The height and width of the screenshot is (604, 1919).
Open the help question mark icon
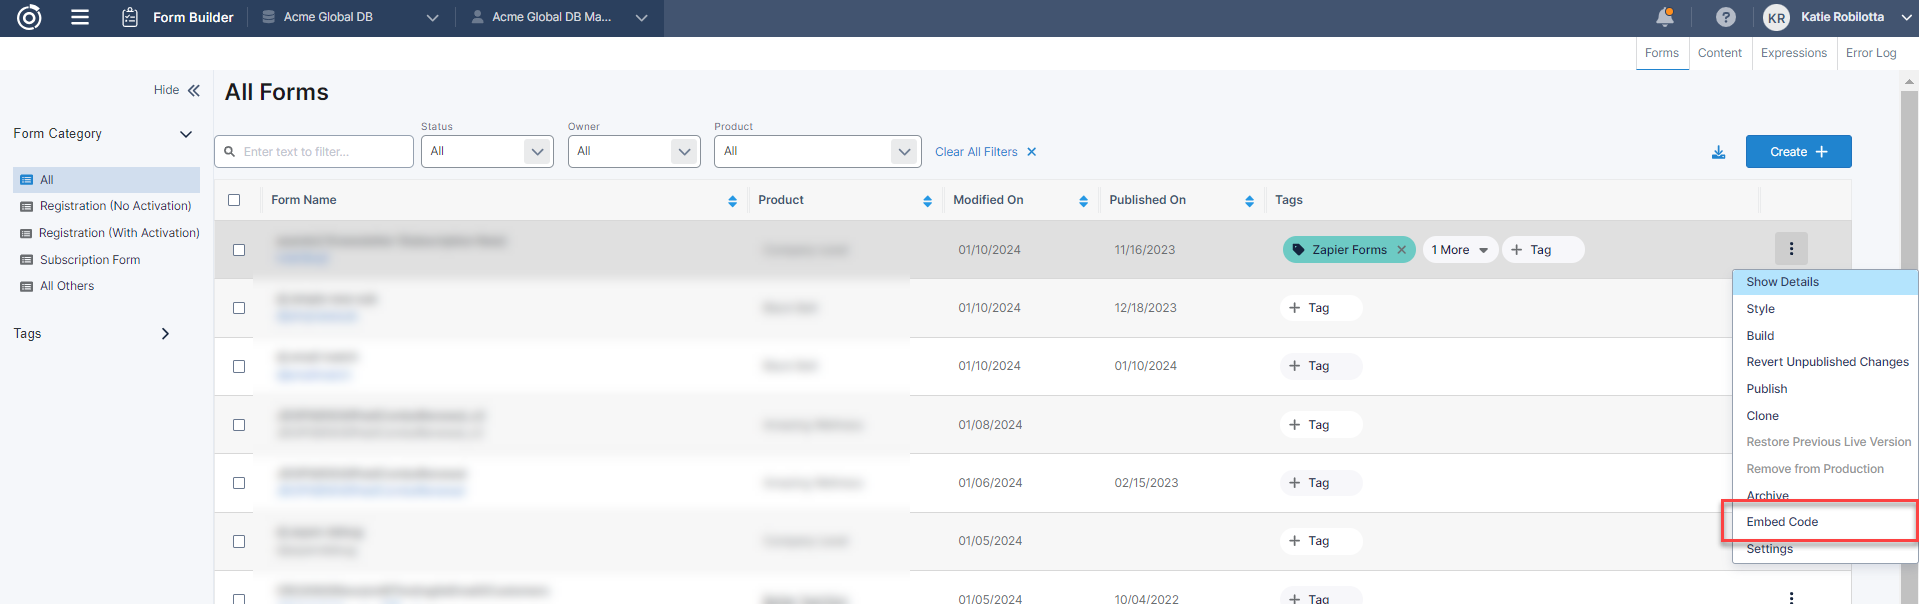click(1726, 17)
